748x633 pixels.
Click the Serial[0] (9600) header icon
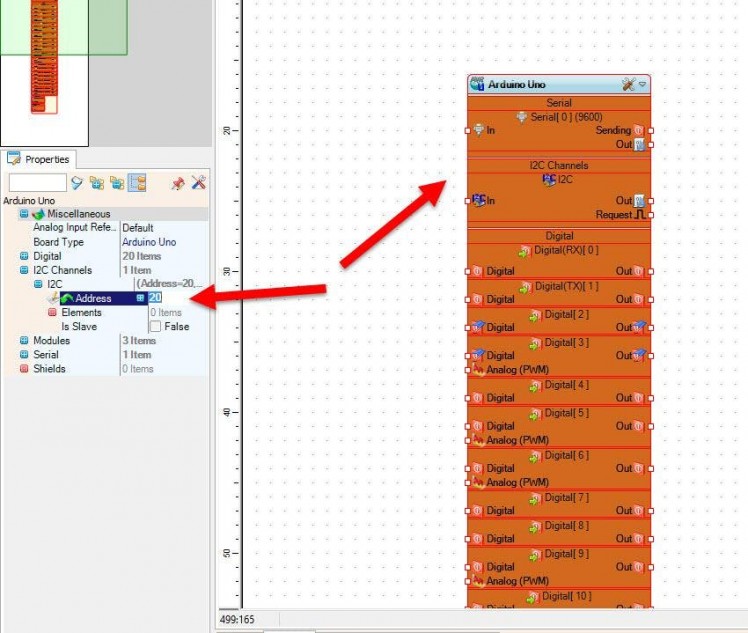click(522, 117)
